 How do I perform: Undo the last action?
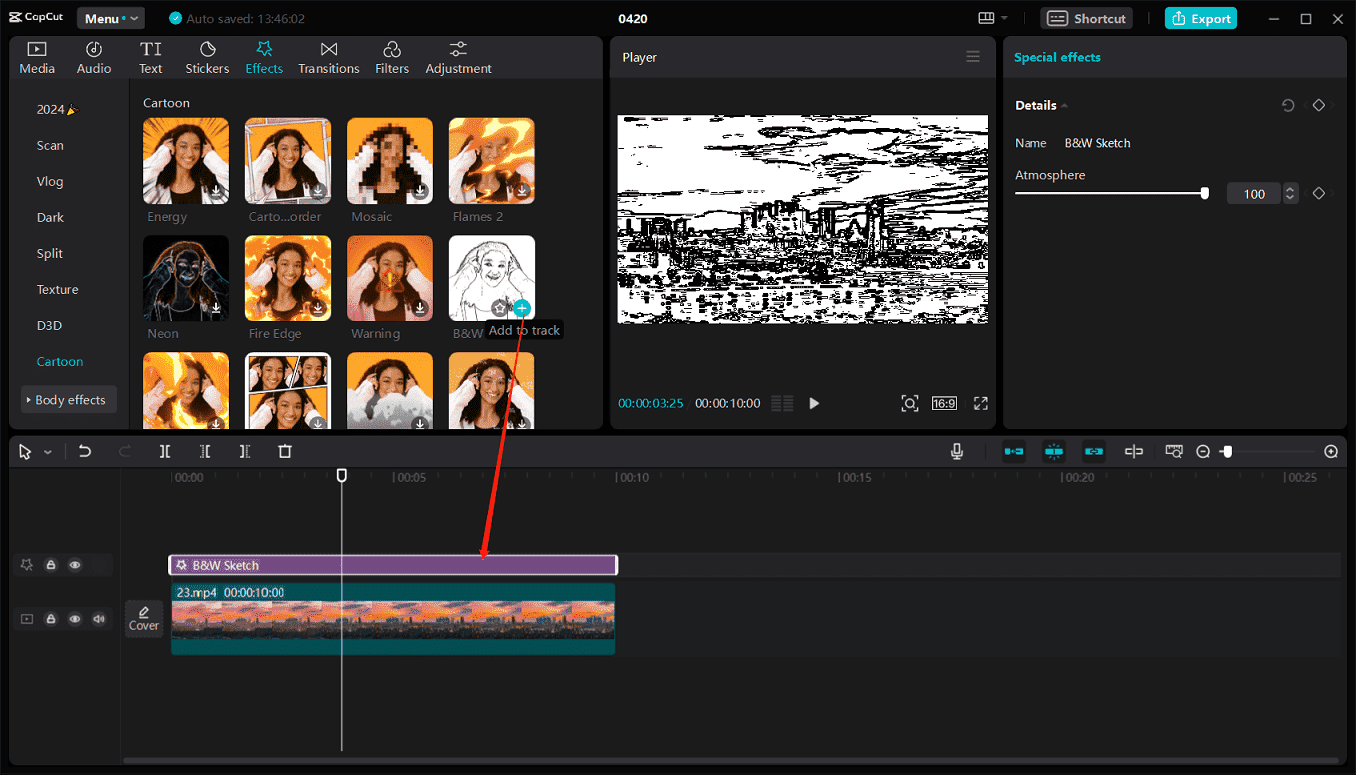85,452
